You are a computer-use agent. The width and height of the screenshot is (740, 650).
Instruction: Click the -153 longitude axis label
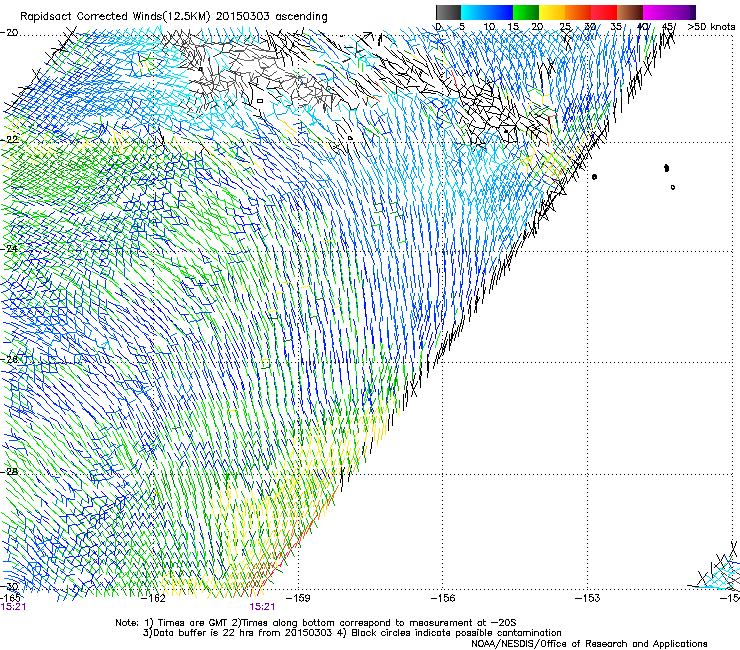tap(588, 598)
